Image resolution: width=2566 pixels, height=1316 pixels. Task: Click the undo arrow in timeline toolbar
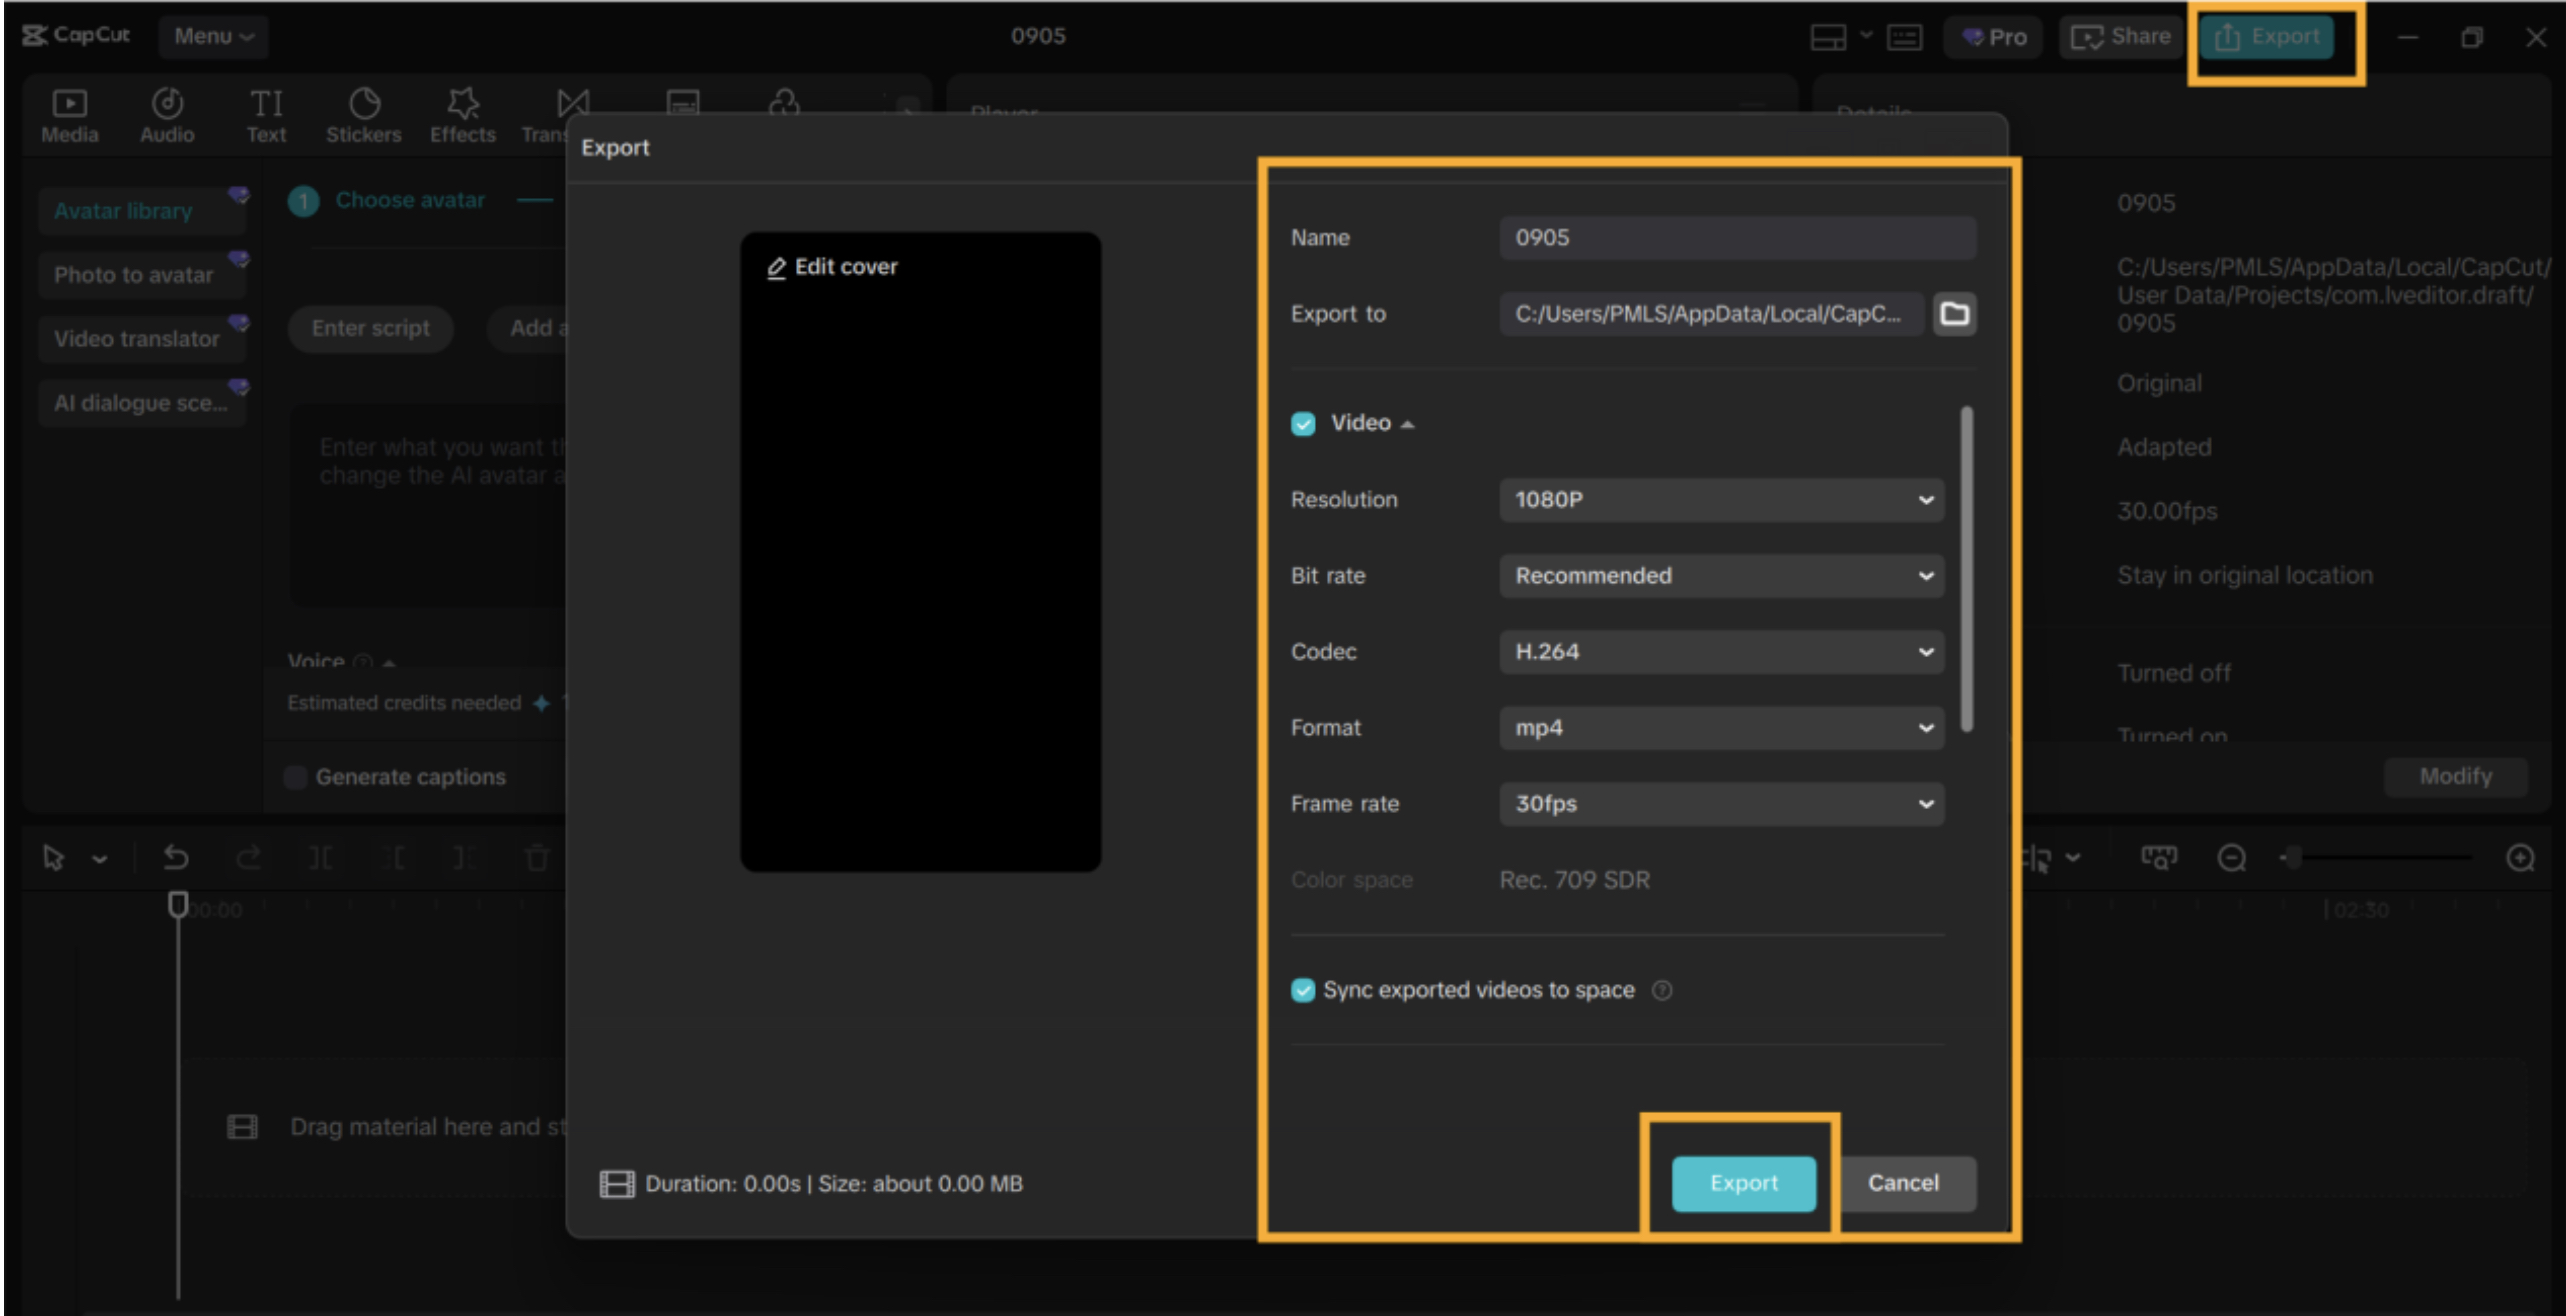(x=176, y=858)
